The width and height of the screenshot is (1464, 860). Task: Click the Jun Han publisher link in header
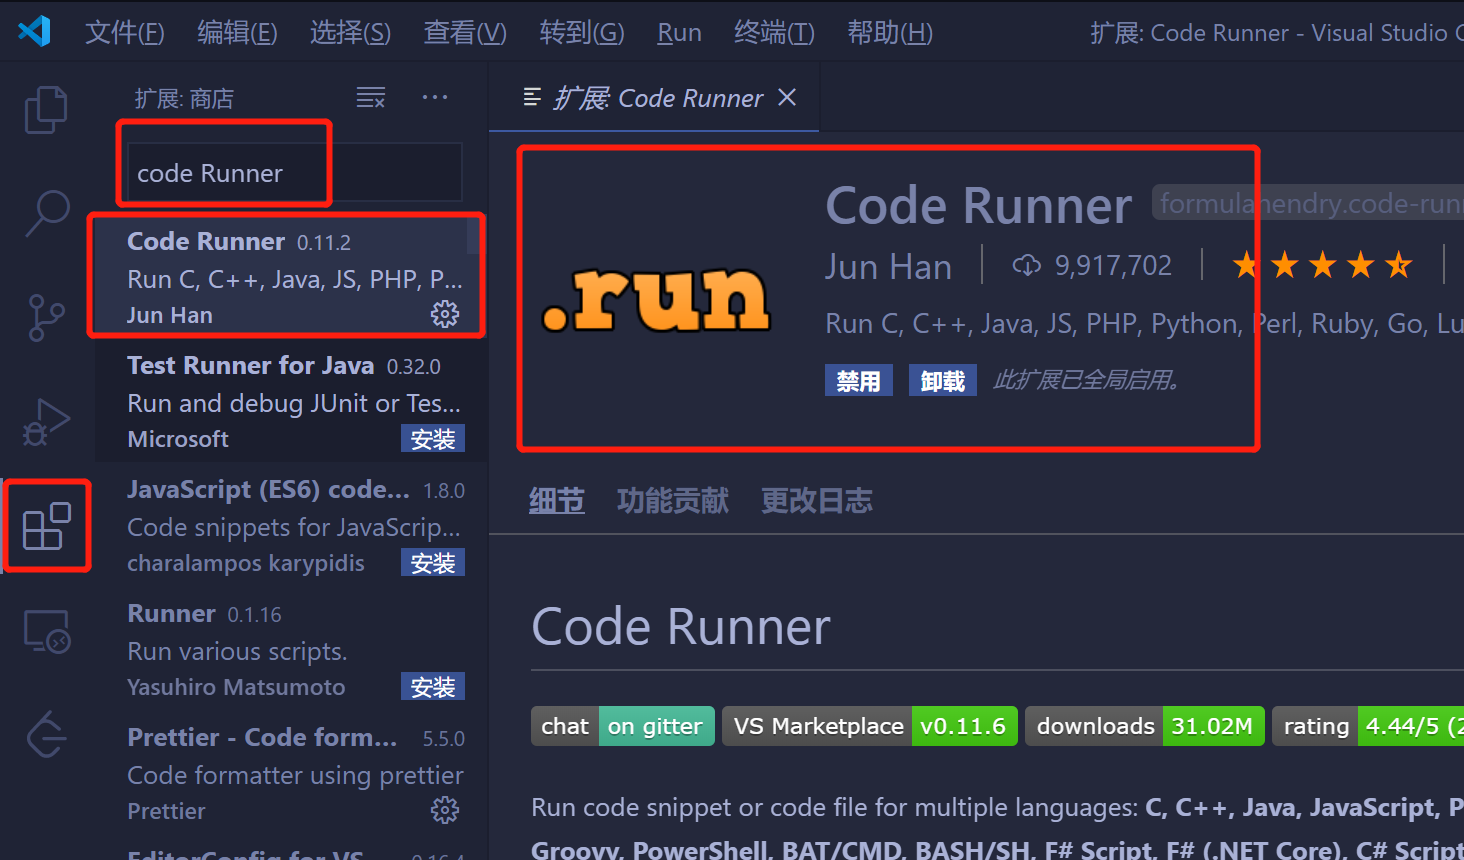pyautogui.click(x=888, y=267)
